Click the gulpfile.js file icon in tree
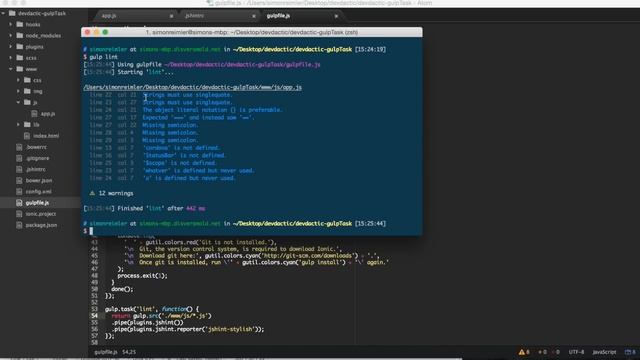Image resolution: width=640 pixels, height=360 pixels. click(19, 203)
